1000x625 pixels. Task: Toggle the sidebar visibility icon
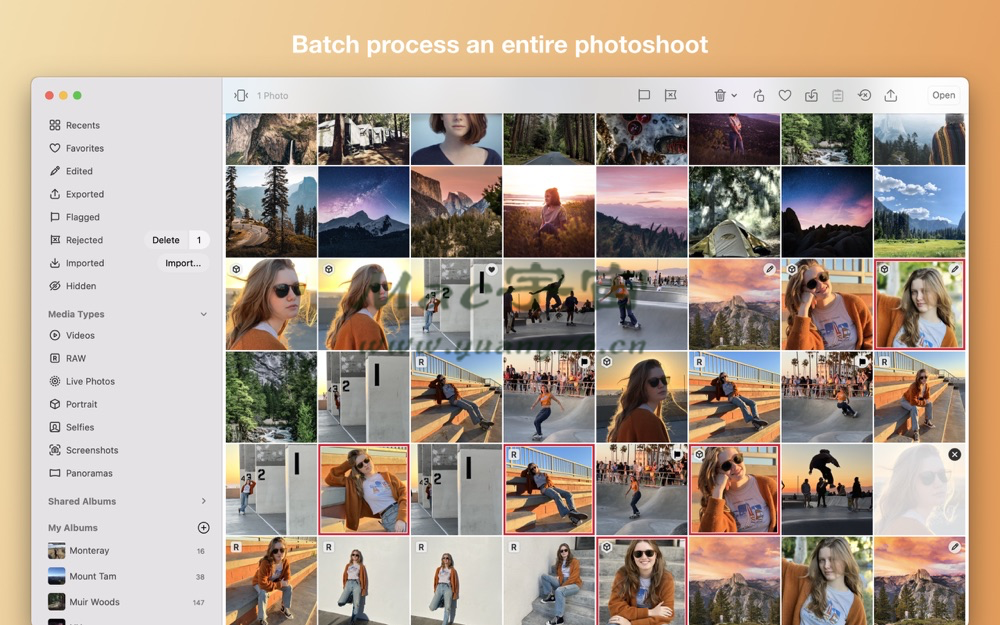241,96
